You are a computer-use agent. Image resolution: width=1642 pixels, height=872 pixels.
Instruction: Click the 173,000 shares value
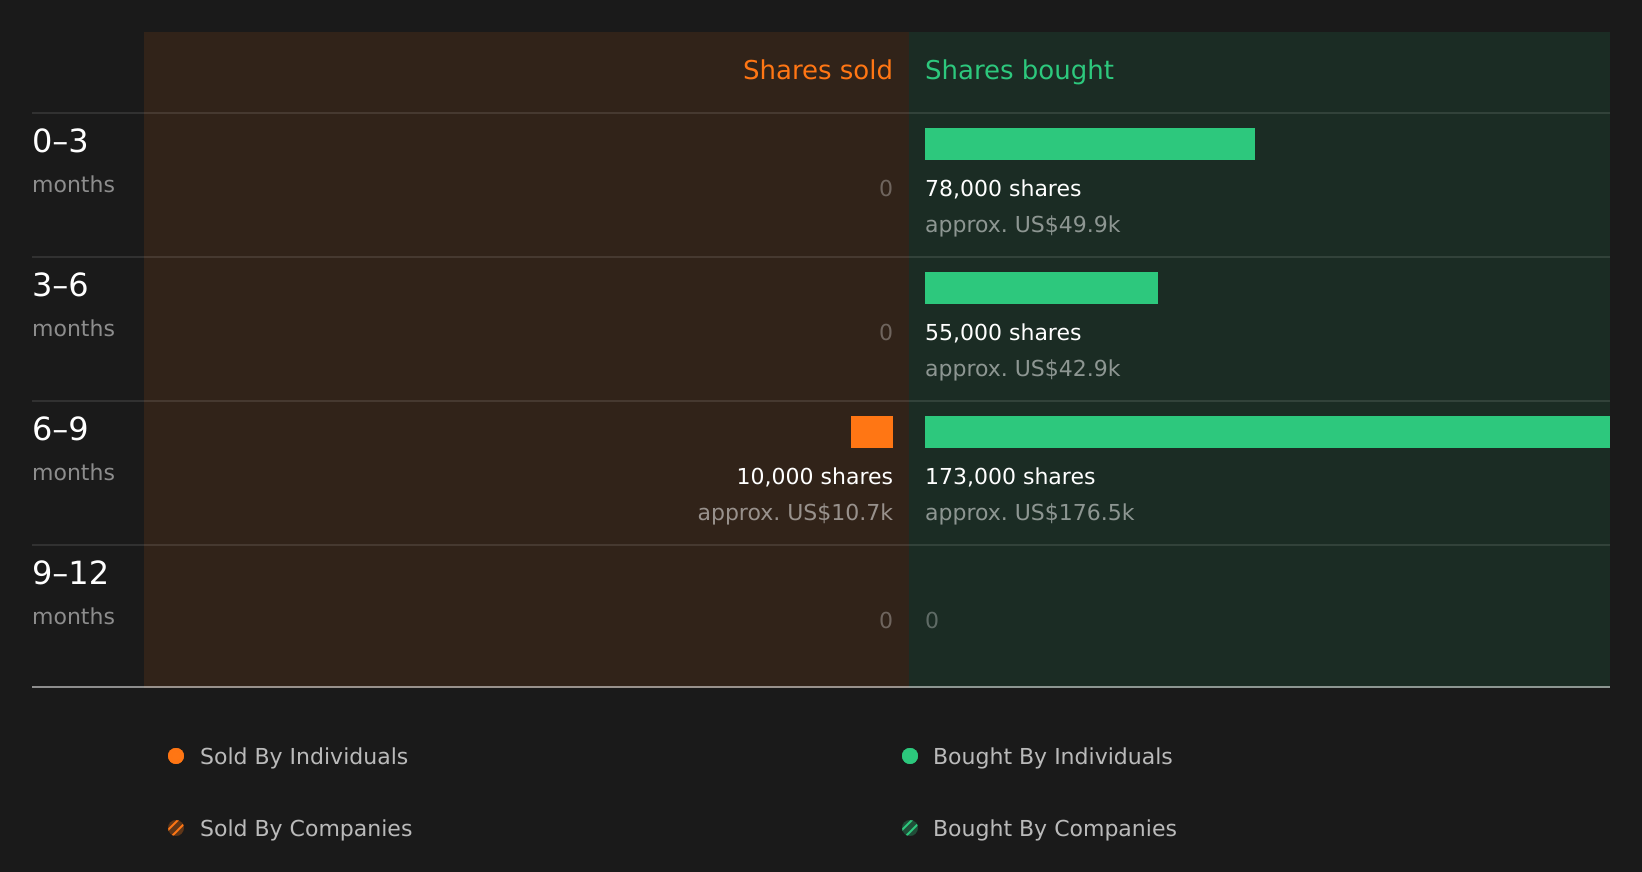pyautogui.click(x=1010, y=477)
